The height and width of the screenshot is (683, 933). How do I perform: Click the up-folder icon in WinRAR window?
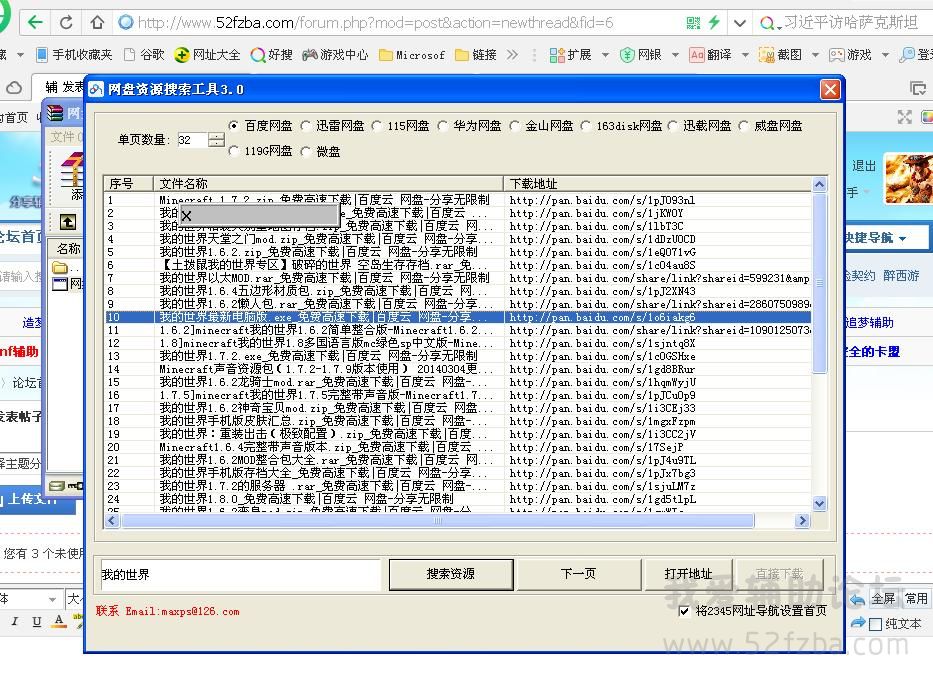pyautogui.click(x=68, y=223)
